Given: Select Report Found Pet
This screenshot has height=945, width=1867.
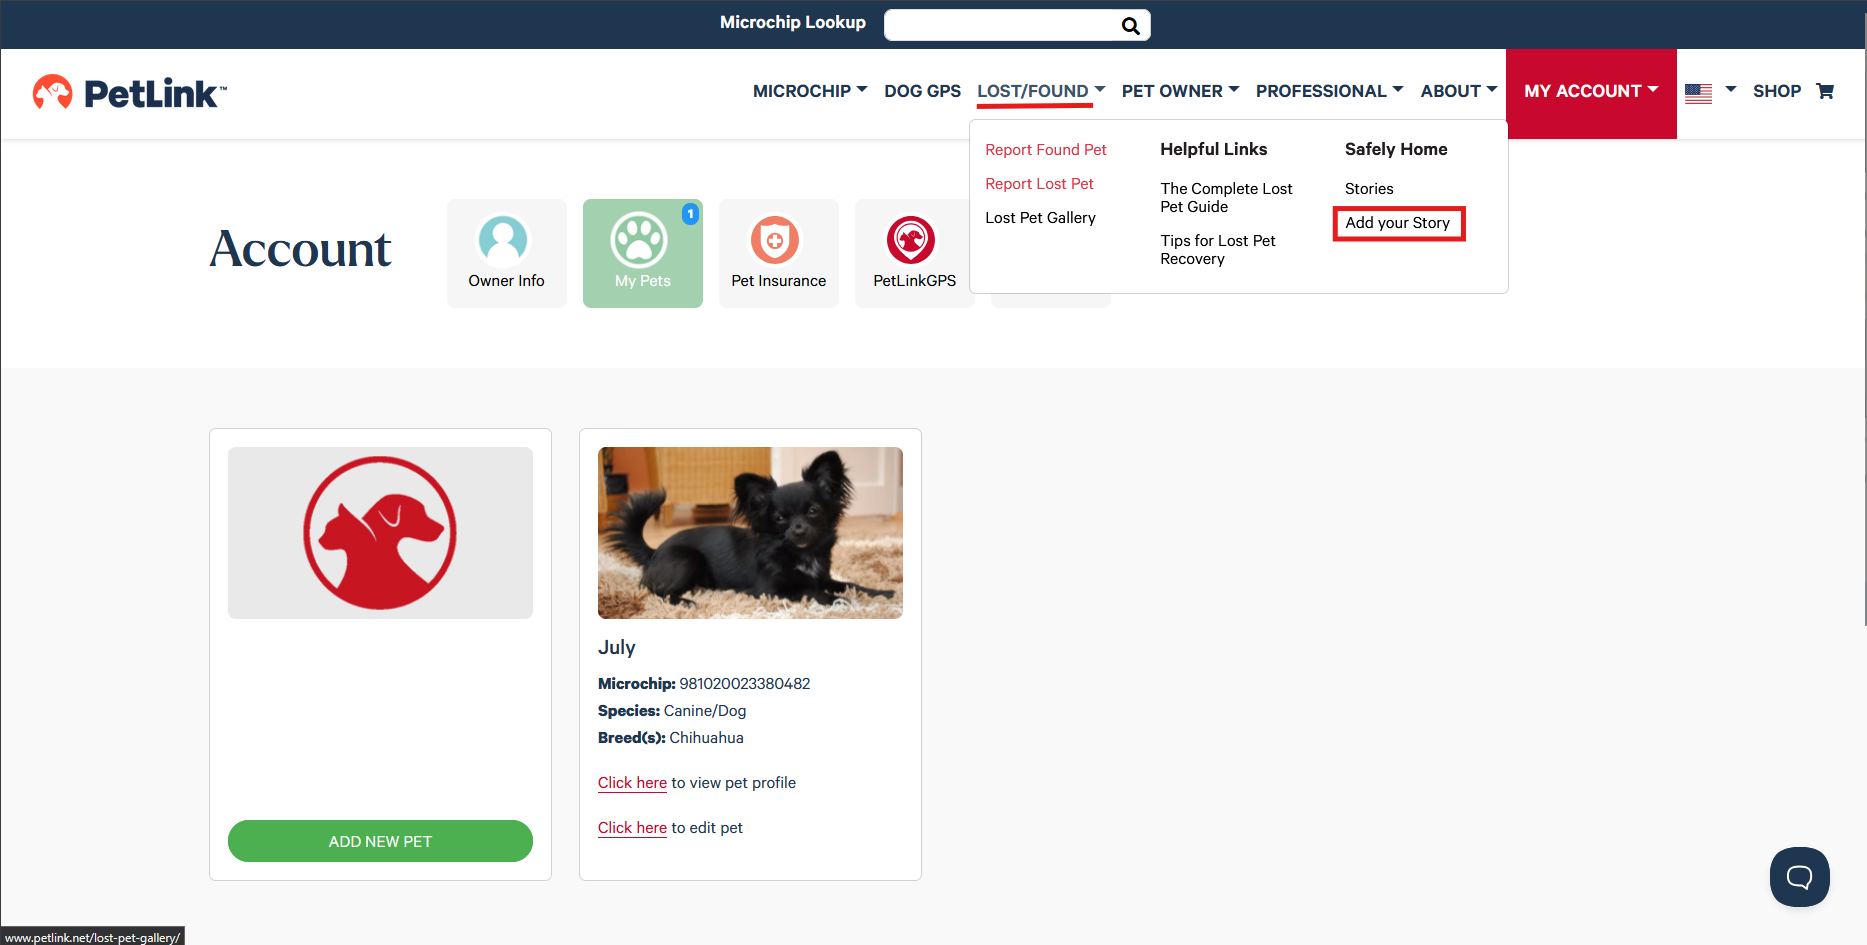Looking at the screenshot, I should [1046, 150].
